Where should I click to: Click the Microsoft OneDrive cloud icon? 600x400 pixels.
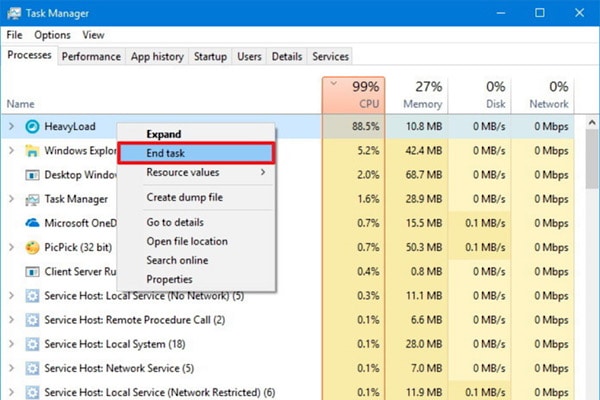click(x=32, y=223)
